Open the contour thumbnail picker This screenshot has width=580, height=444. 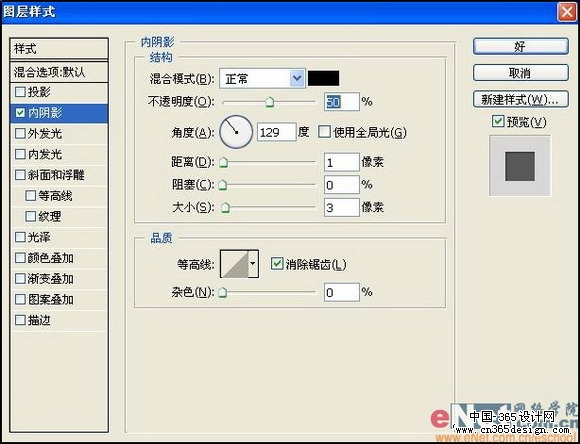(x=235, y=264)
